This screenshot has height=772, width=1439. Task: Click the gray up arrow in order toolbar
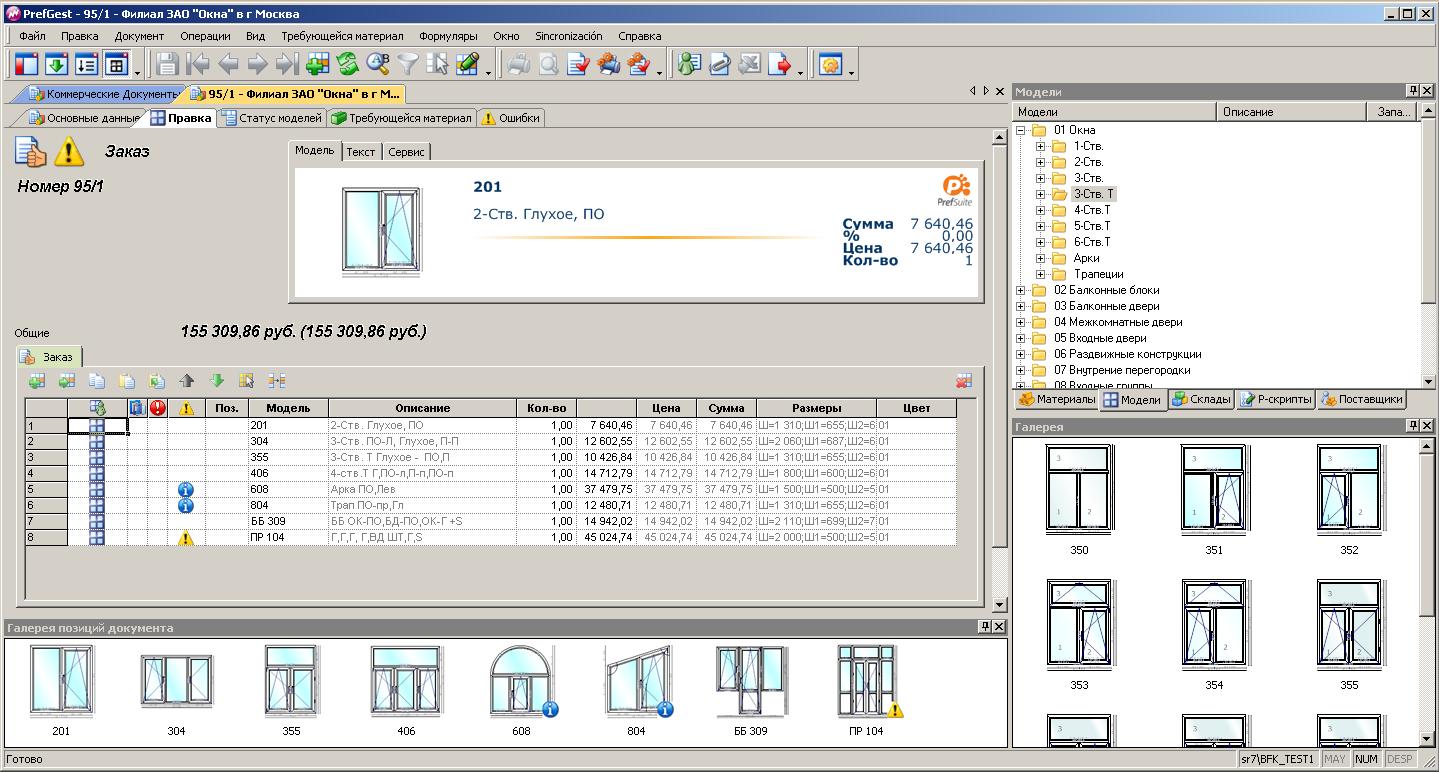click(187, 381)
